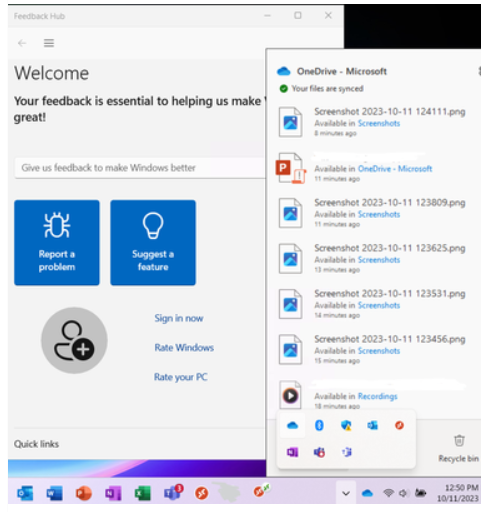Open the Rate Windows link
This screenshot has height=512, width=485.
coord(184,348)
